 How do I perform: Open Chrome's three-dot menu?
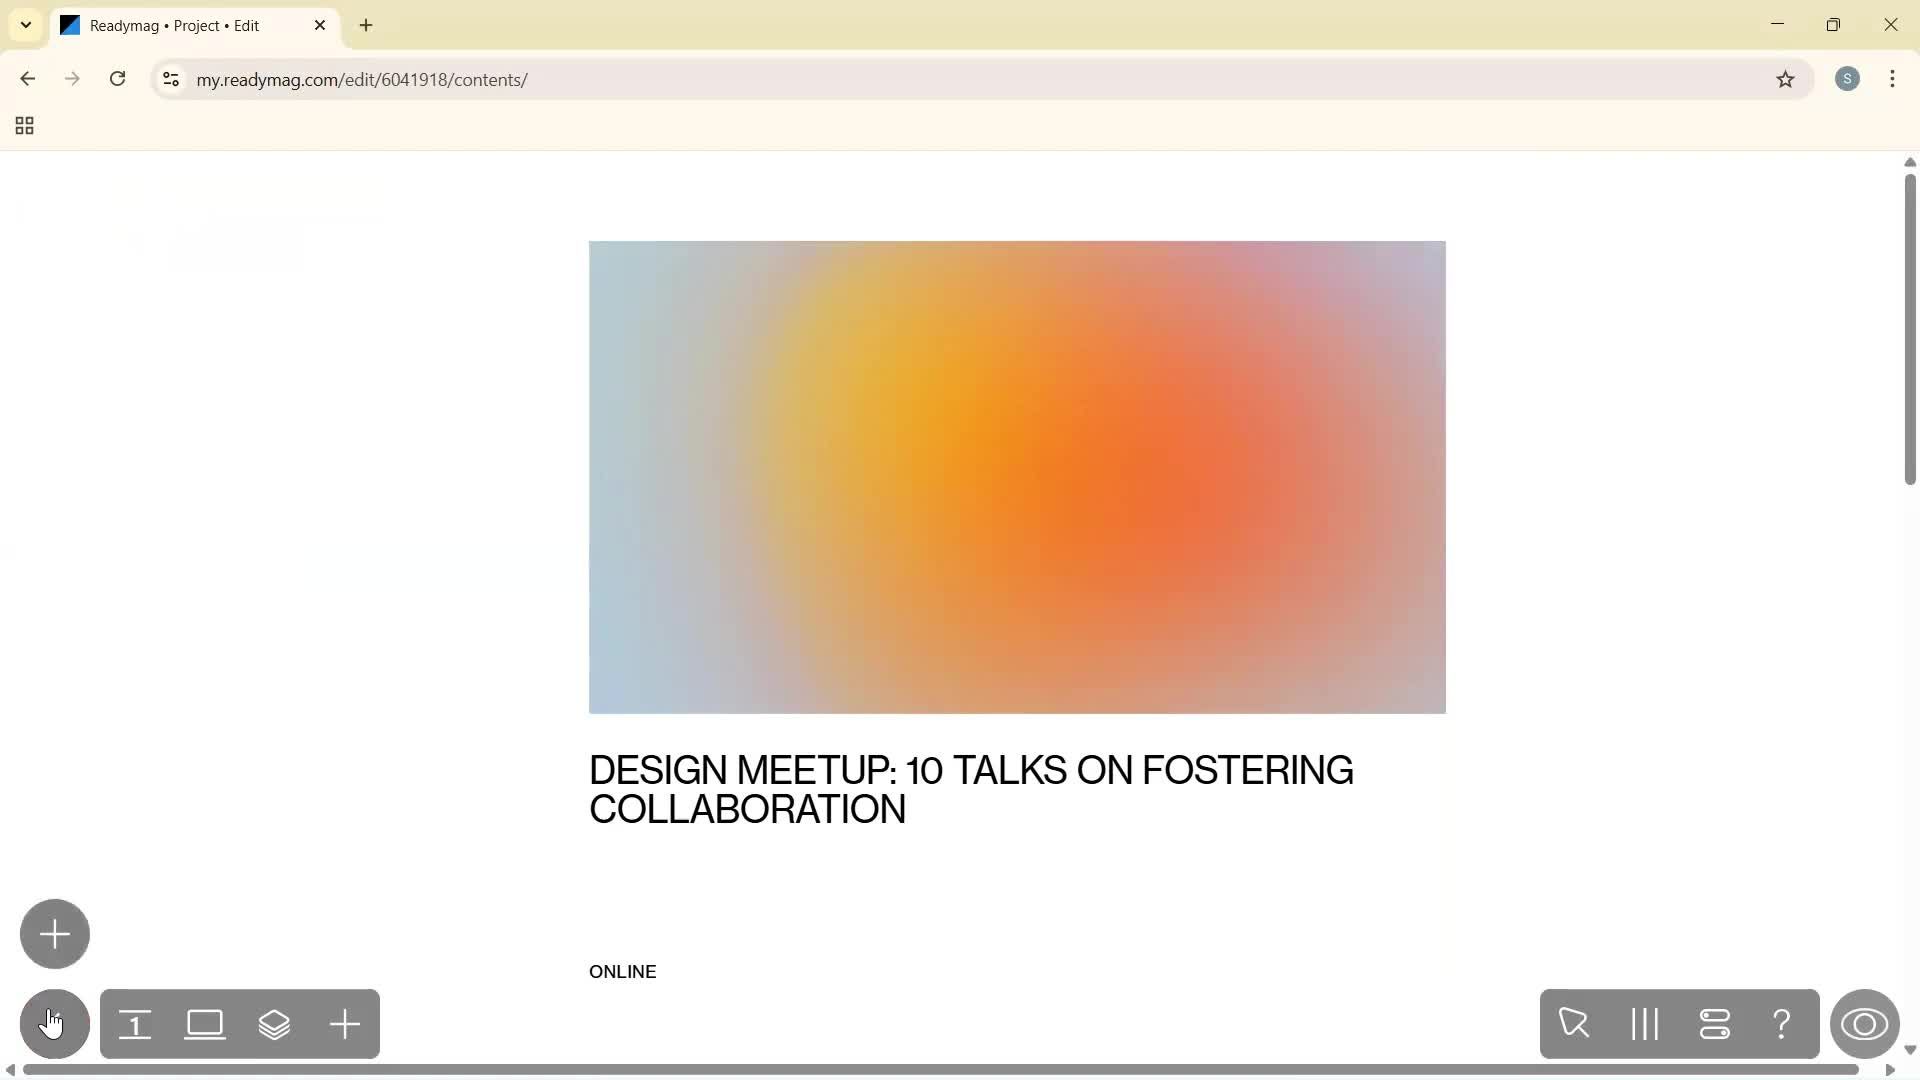(1893, 80)
